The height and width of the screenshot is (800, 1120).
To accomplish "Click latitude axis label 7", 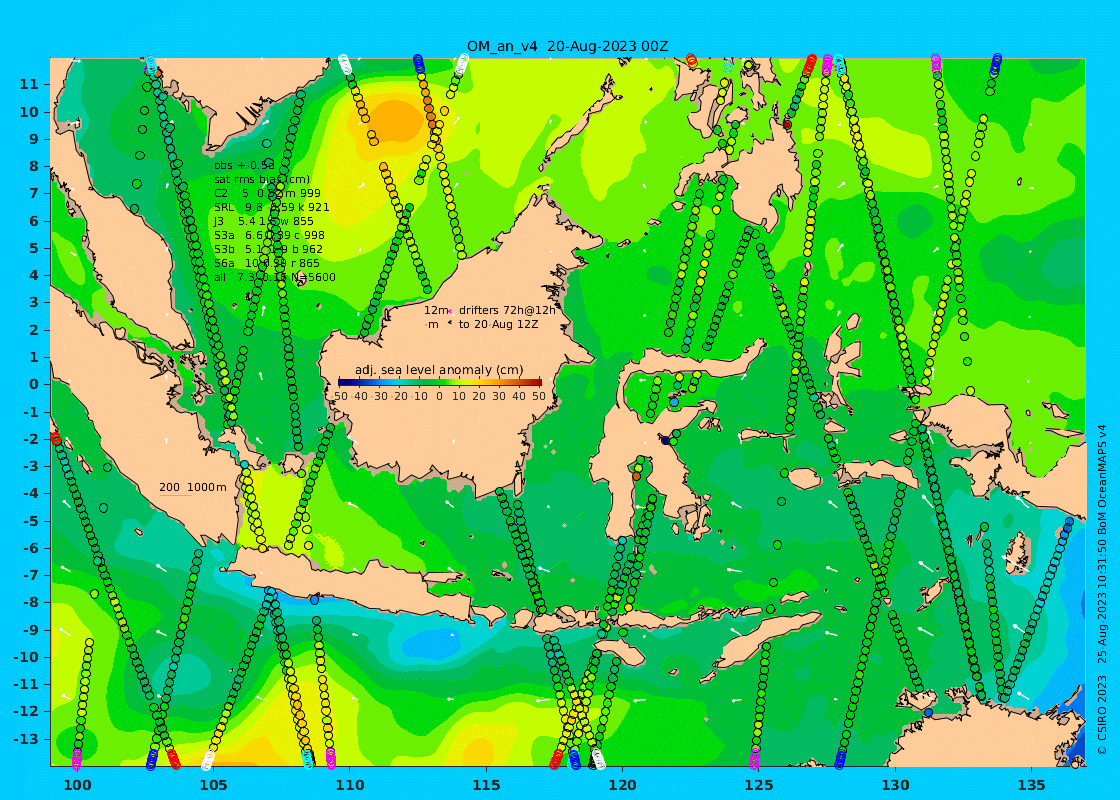I will point(34,194).
